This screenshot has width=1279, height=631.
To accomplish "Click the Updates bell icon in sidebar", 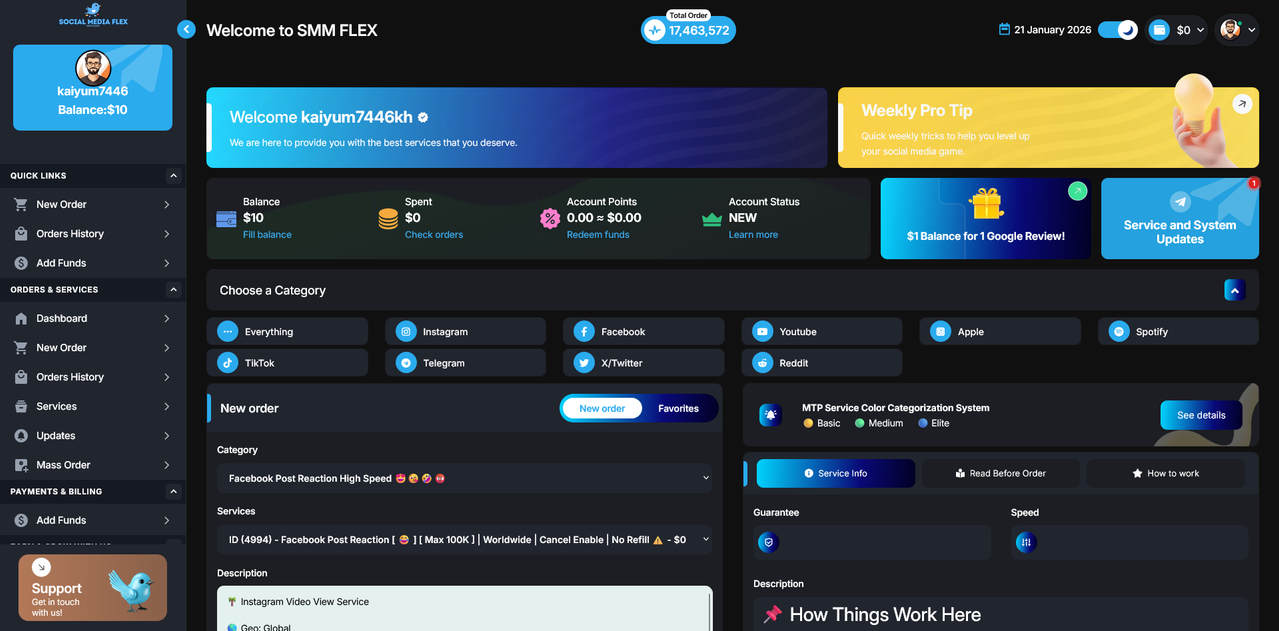I will coord(21,436).
